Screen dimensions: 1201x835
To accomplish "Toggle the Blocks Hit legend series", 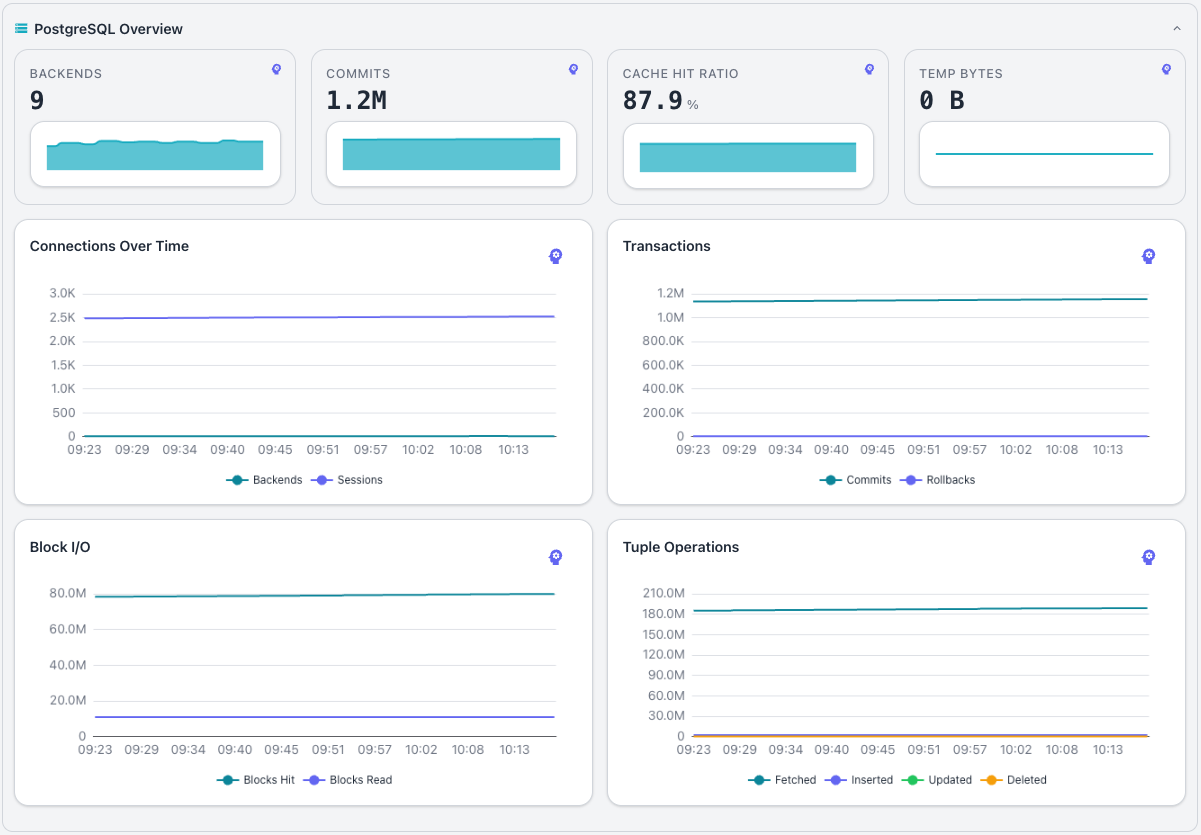I will click(256, 780).
